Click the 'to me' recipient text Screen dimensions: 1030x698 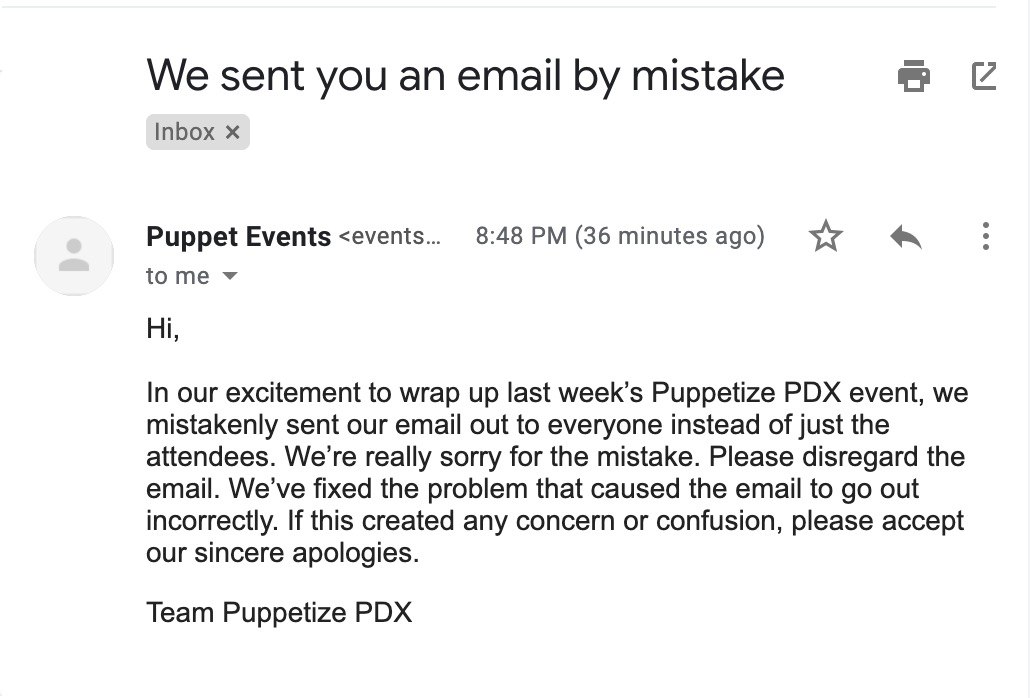[x=178, y=276]
